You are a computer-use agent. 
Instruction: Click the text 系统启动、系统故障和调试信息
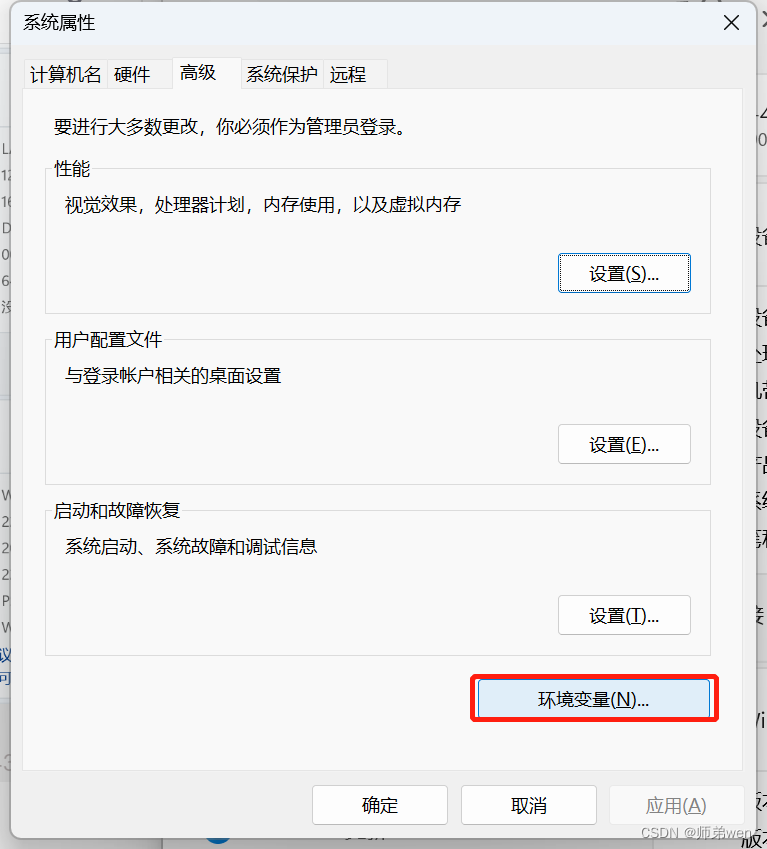click(x=191, y=546)
